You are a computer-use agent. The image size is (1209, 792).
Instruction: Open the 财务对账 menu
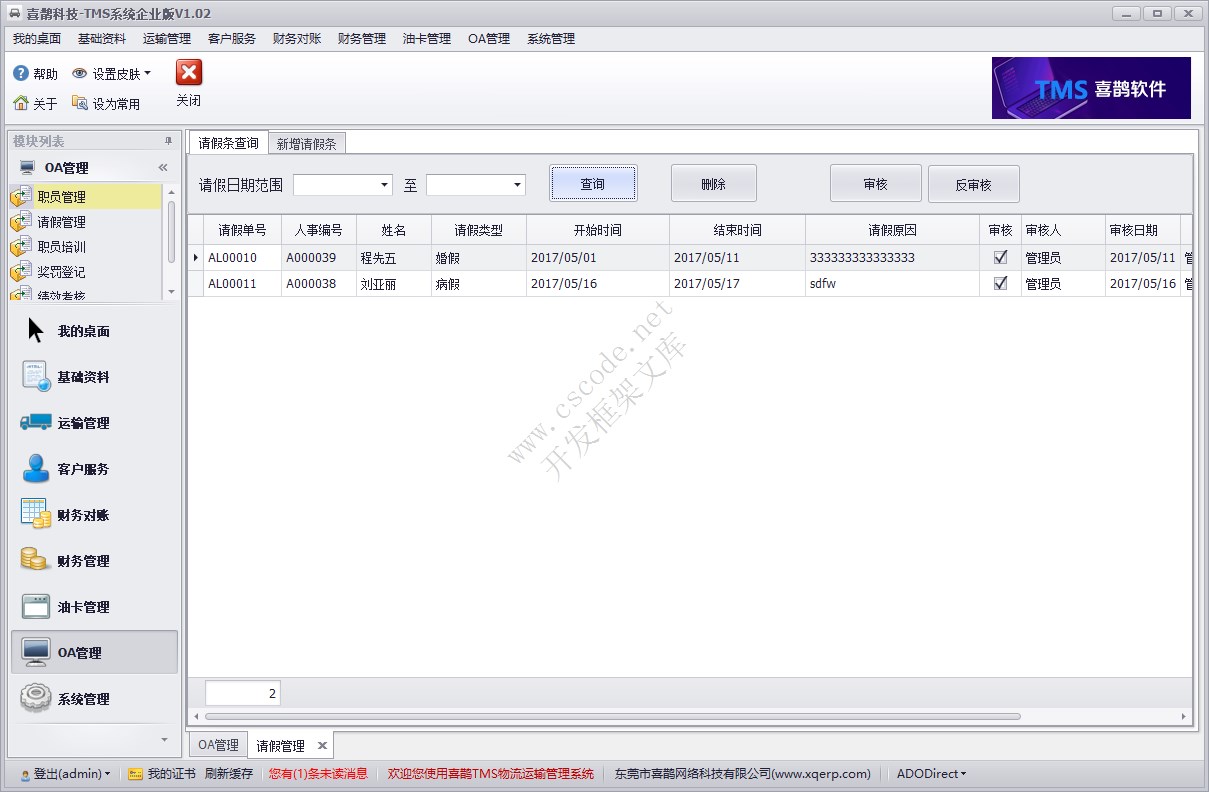click(x=297, y=39)
